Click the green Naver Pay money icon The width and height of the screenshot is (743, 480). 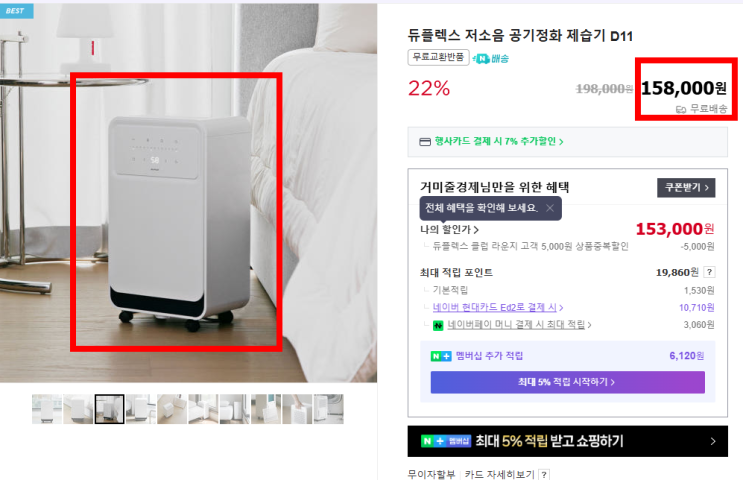[x=438, y=326]
